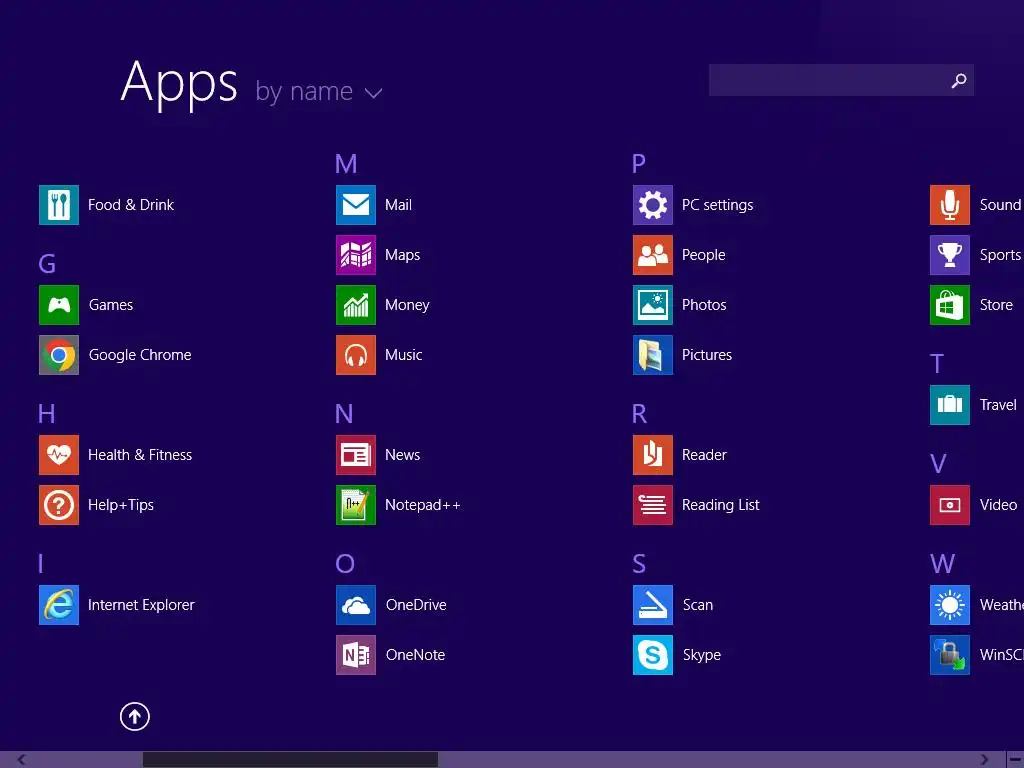Click the T section letter header
This screenshot has height=768, width=1024.
(936, 364)
